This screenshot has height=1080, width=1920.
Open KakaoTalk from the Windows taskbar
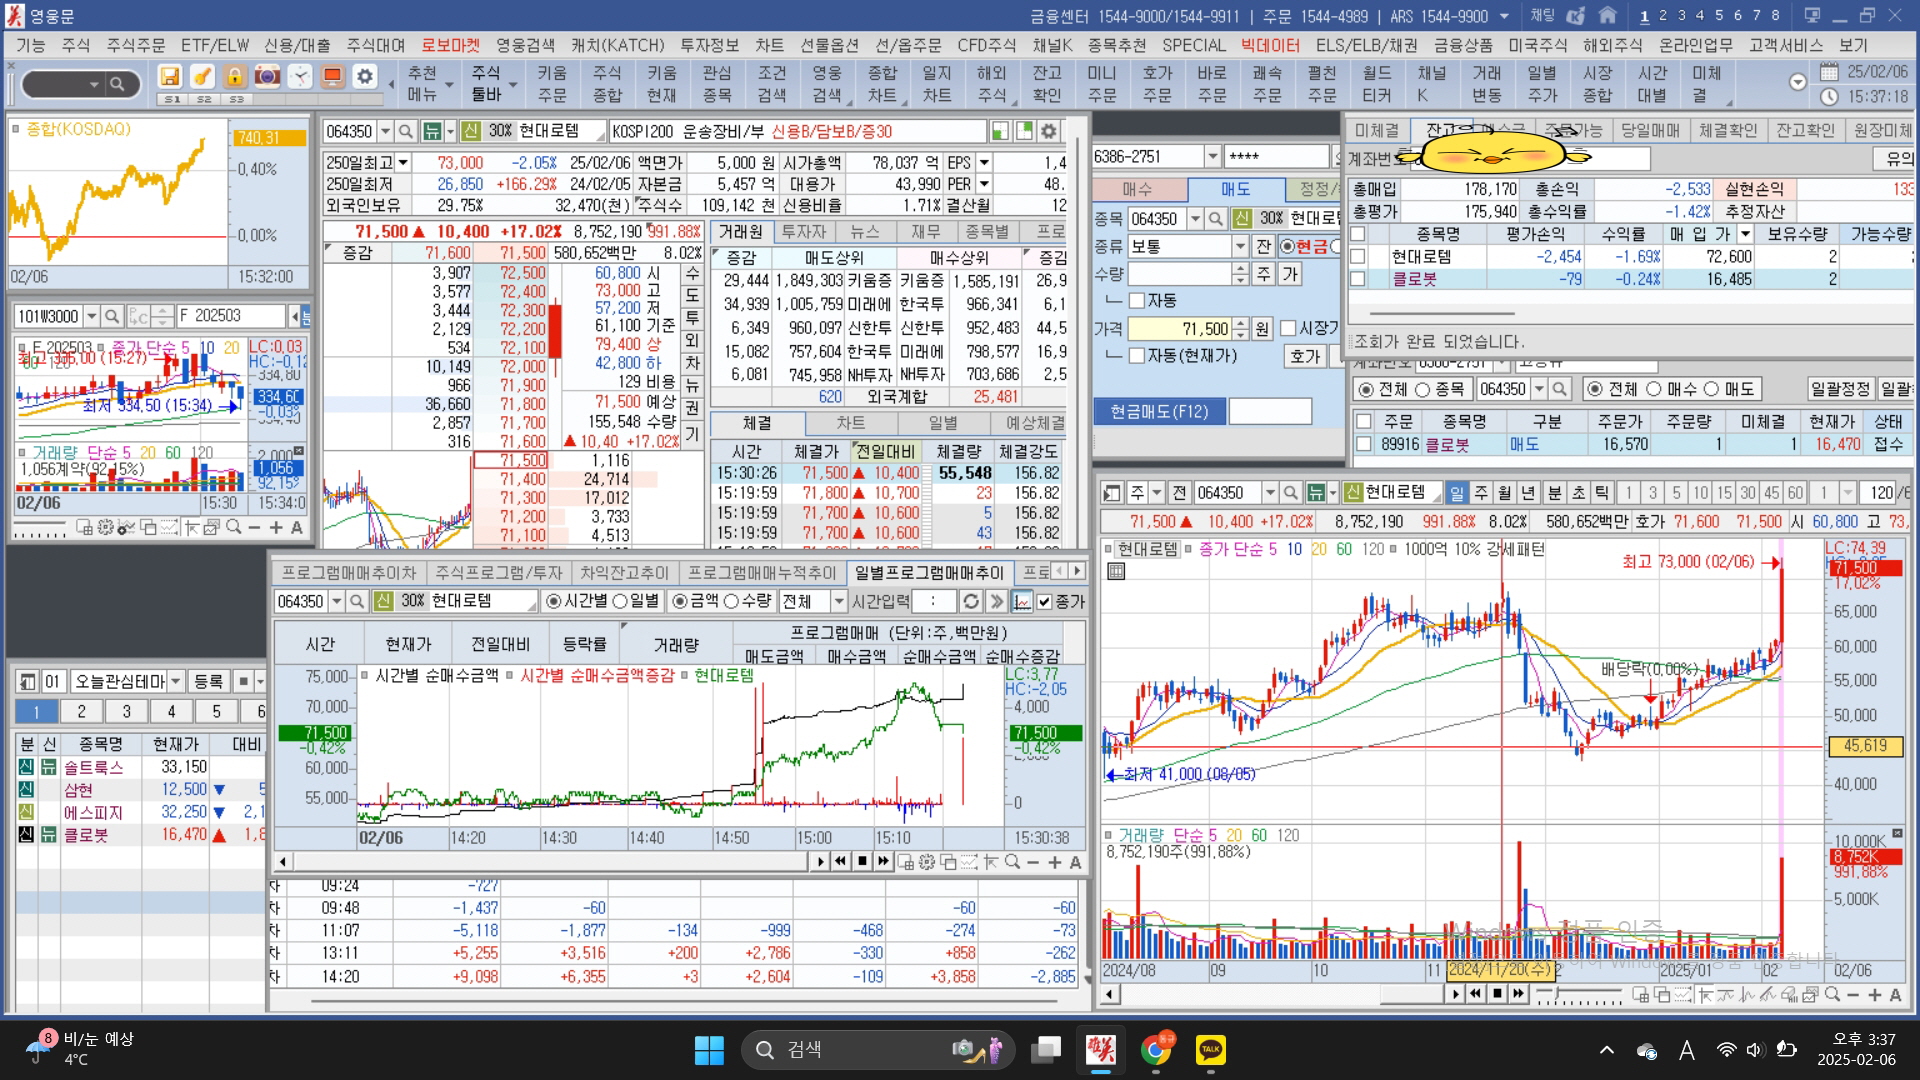(x=1210, y=1049)
